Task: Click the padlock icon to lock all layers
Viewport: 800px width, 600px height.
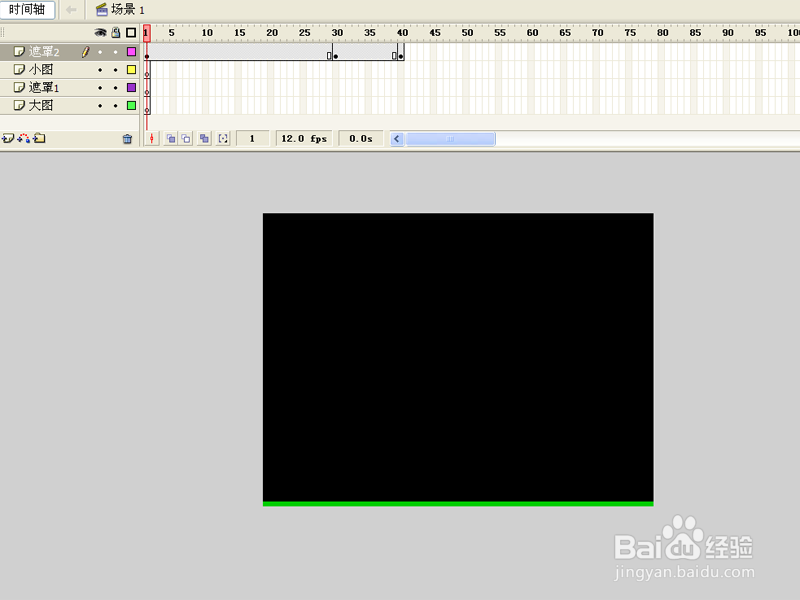Action: point(116,33)
